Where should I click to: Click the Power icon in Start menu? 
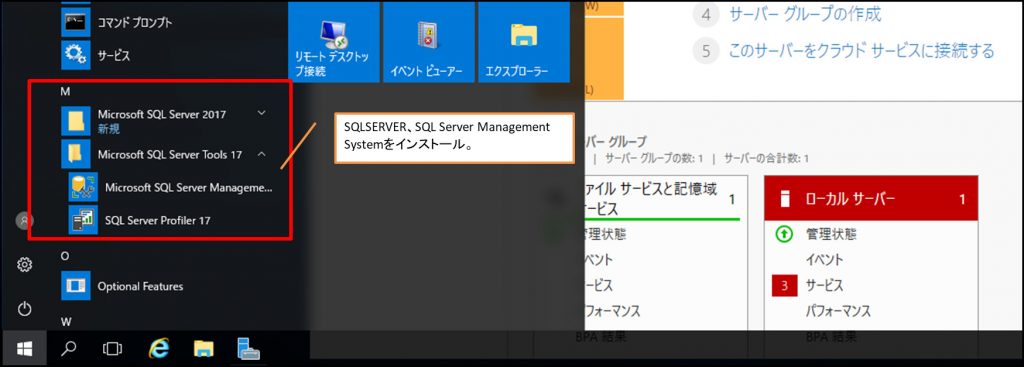24,309
